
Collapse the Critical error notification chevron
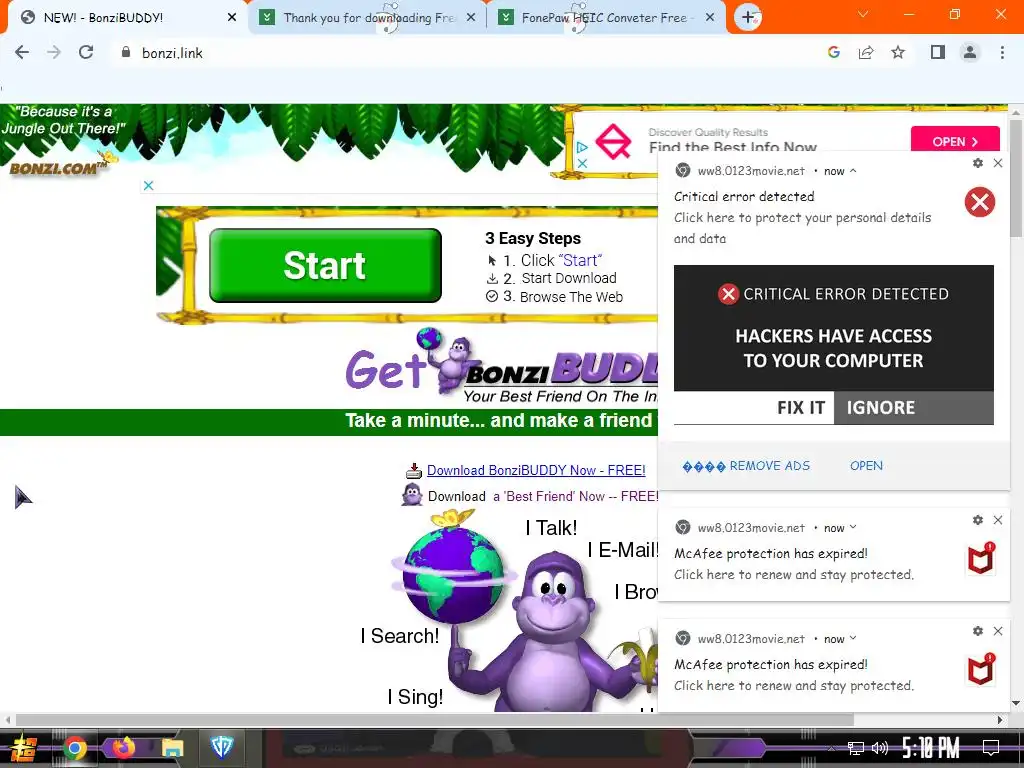(x=853, y=171)
